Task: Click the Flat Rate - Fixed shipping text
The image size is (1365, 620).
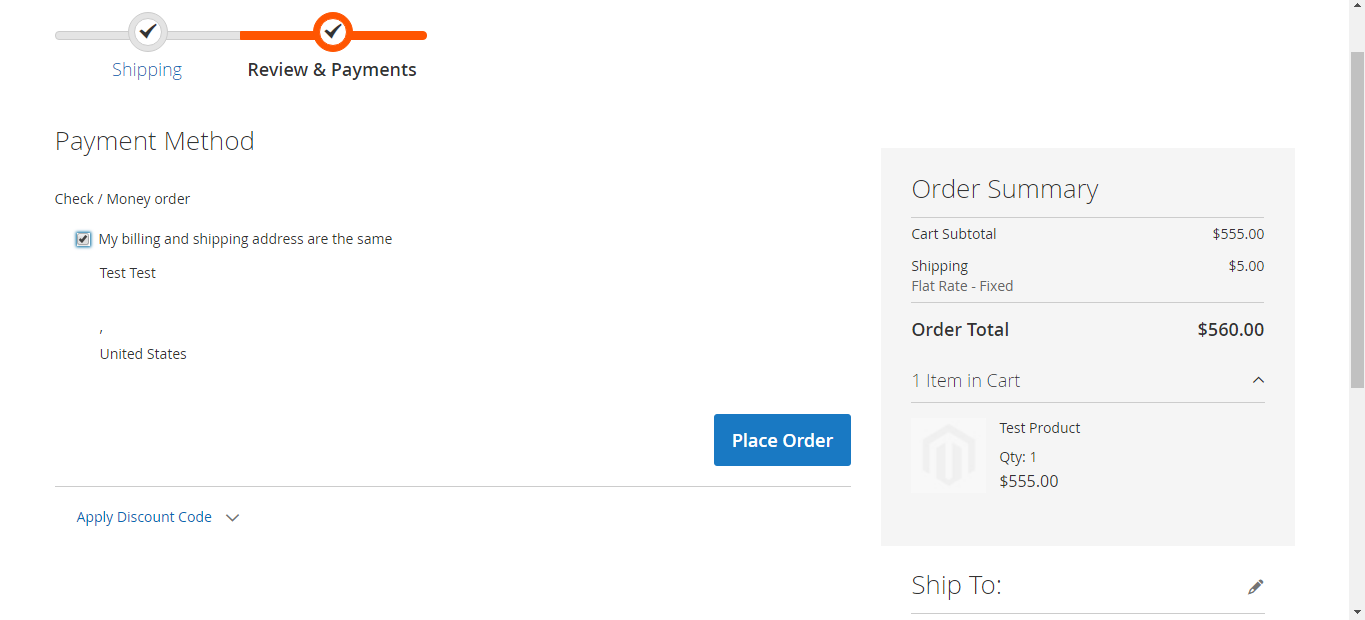Action: coord(961,285)
